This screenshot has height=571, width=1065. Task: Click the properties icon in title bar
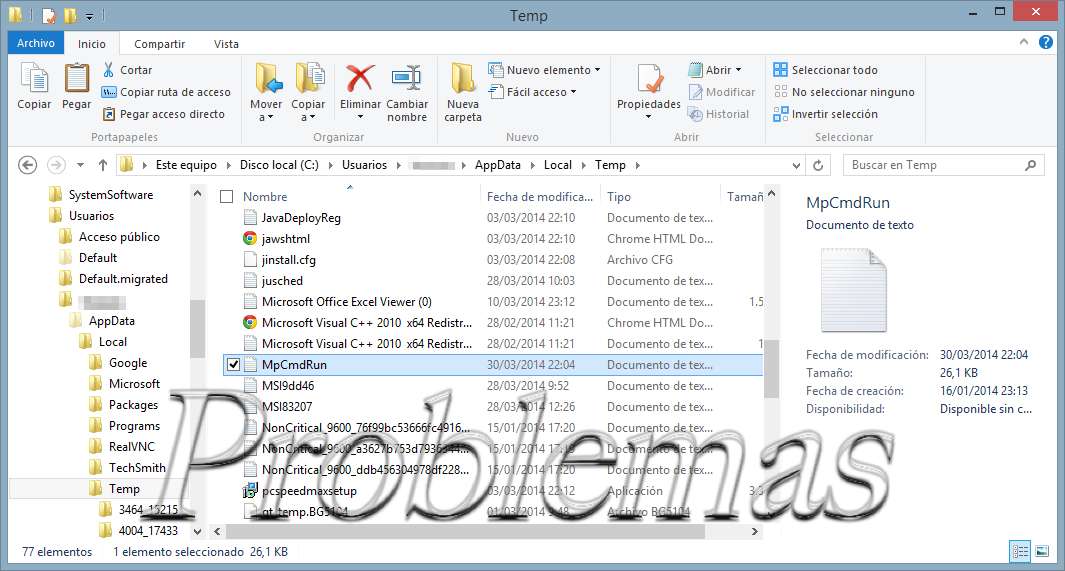[x=48, y=15]
